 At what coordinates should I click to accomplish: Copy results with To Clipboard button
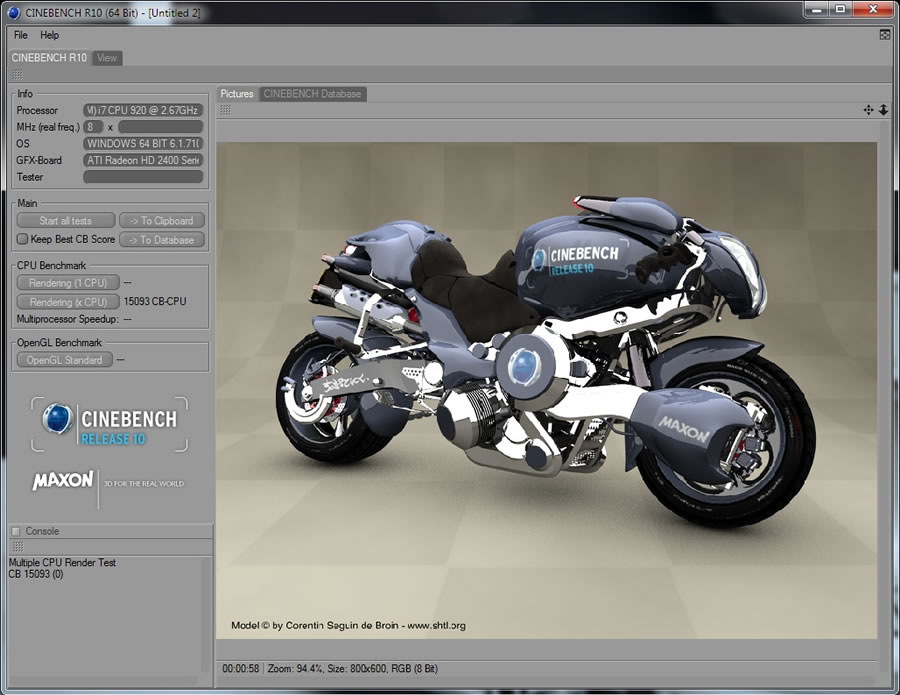162,221
